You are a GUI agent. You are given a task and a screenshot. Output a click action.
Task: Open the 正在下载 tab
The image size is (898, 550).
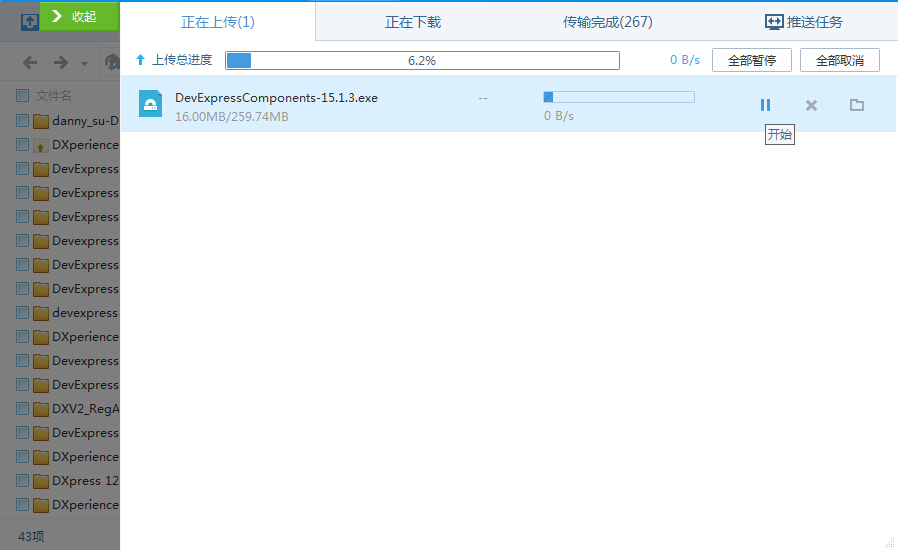point(413,22)
